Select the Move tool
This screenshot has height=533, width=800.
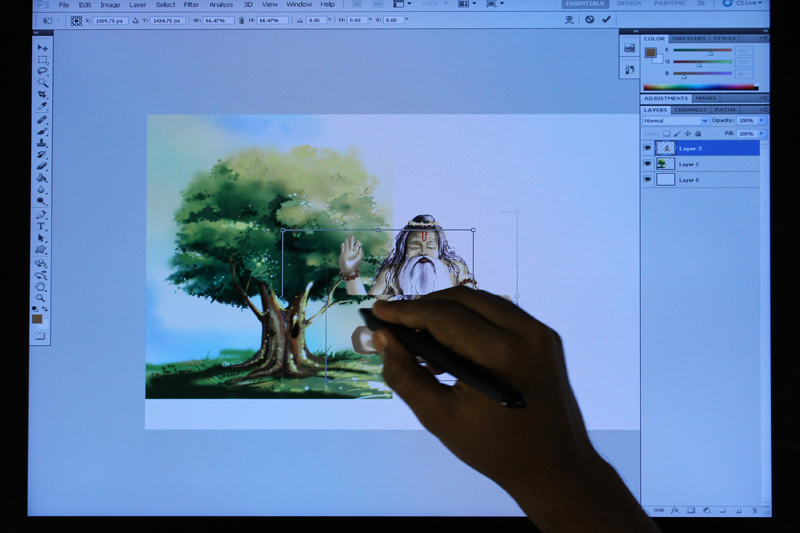(x=42, y=48)
